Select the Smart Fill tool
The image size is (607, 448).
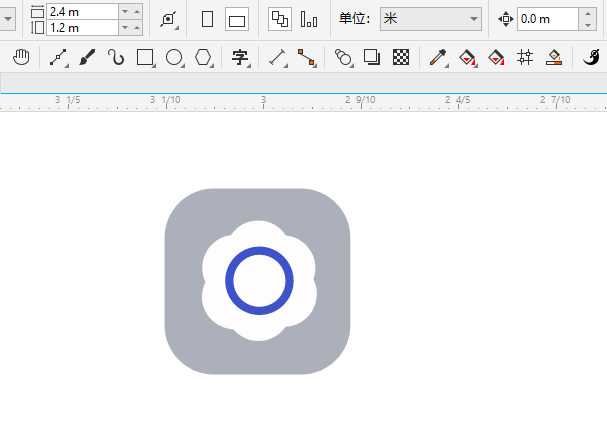[x=496, y=57]
